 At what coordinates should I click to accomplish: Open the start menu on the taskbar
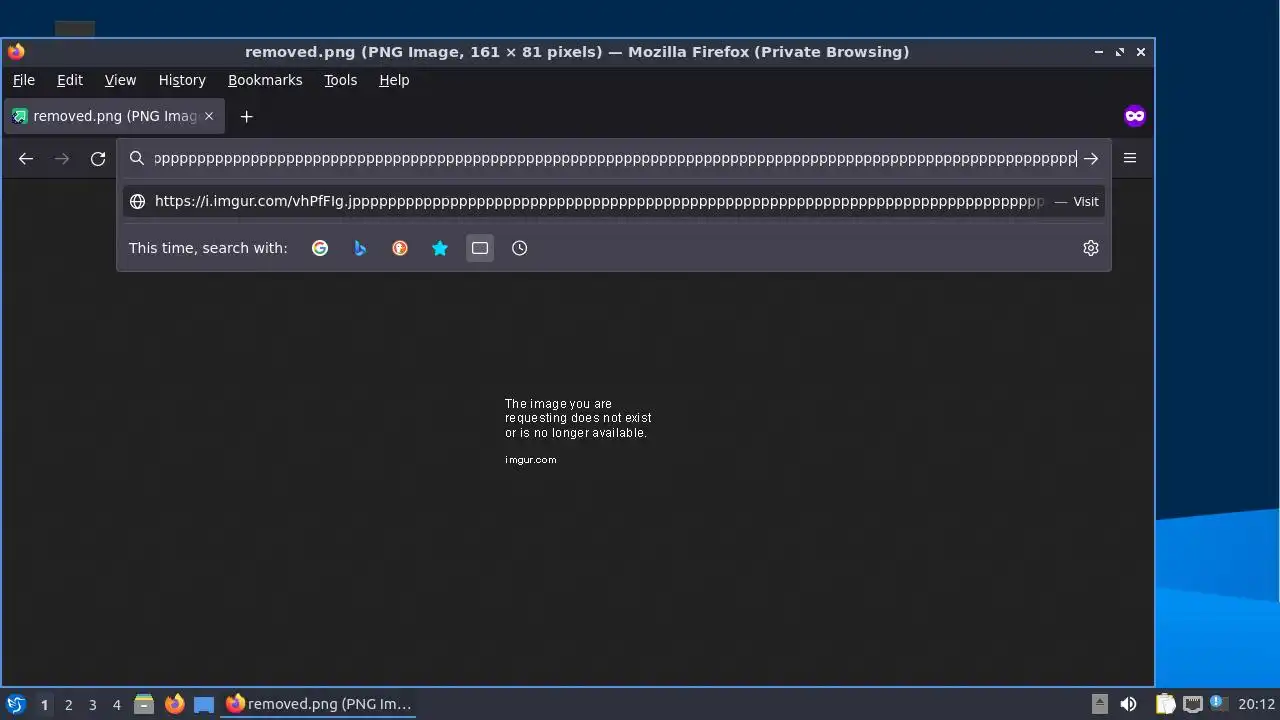click(15, 704)
